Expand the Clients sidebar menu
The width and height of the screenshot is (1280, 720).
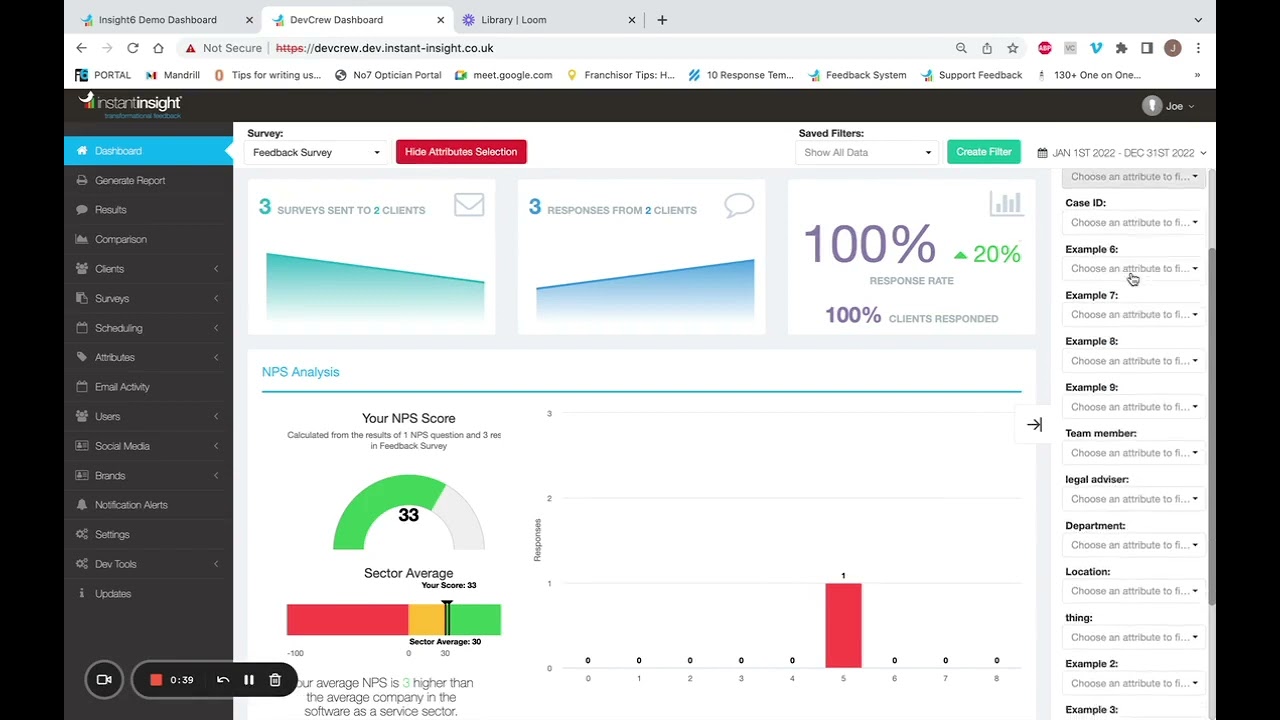coord(148,269)
